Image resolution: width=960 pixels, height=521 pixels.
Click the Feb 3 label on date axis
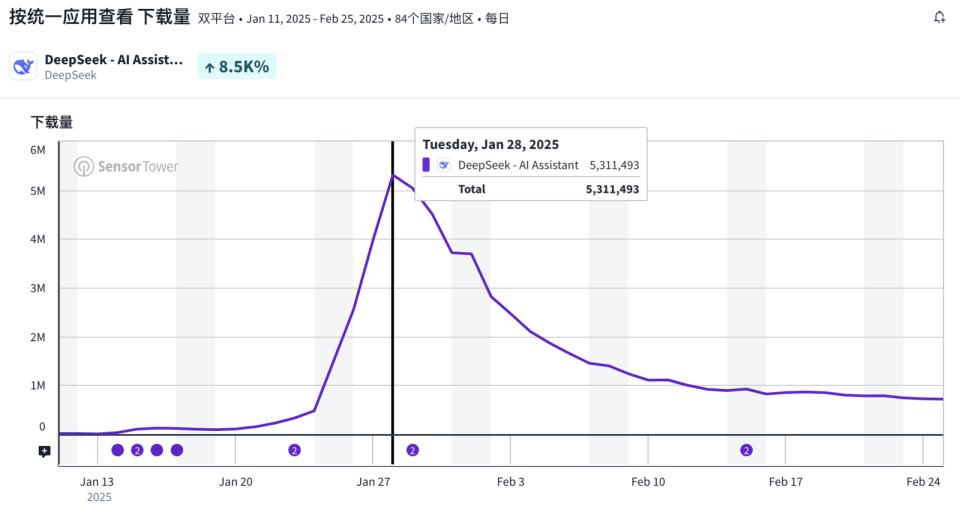[x=510, y=481]
